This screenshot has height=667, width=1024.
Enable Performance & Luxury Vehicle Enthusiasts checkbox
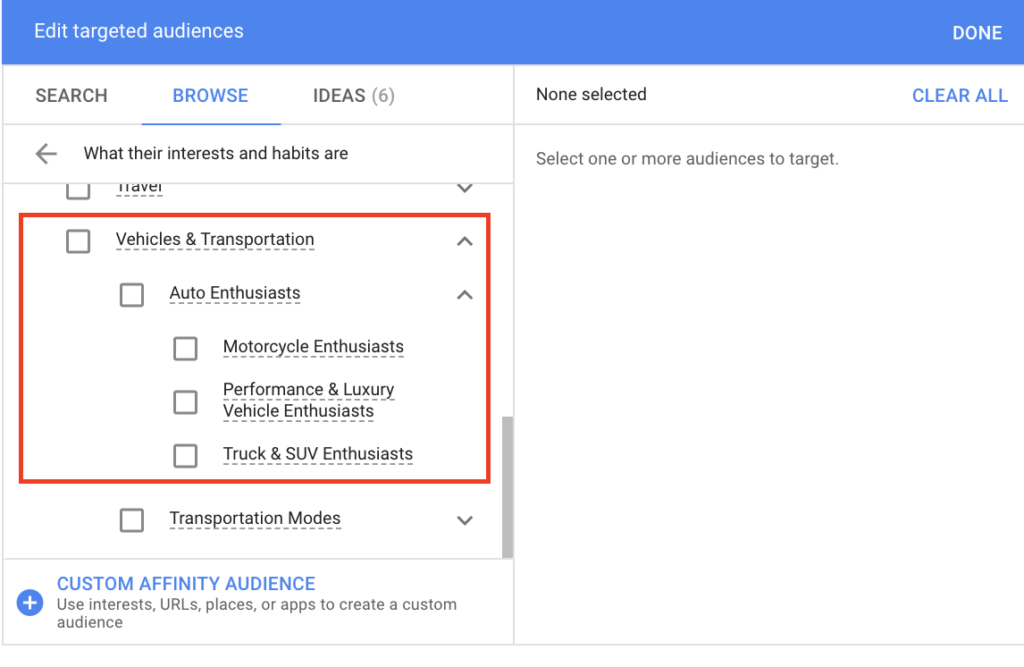185,402
